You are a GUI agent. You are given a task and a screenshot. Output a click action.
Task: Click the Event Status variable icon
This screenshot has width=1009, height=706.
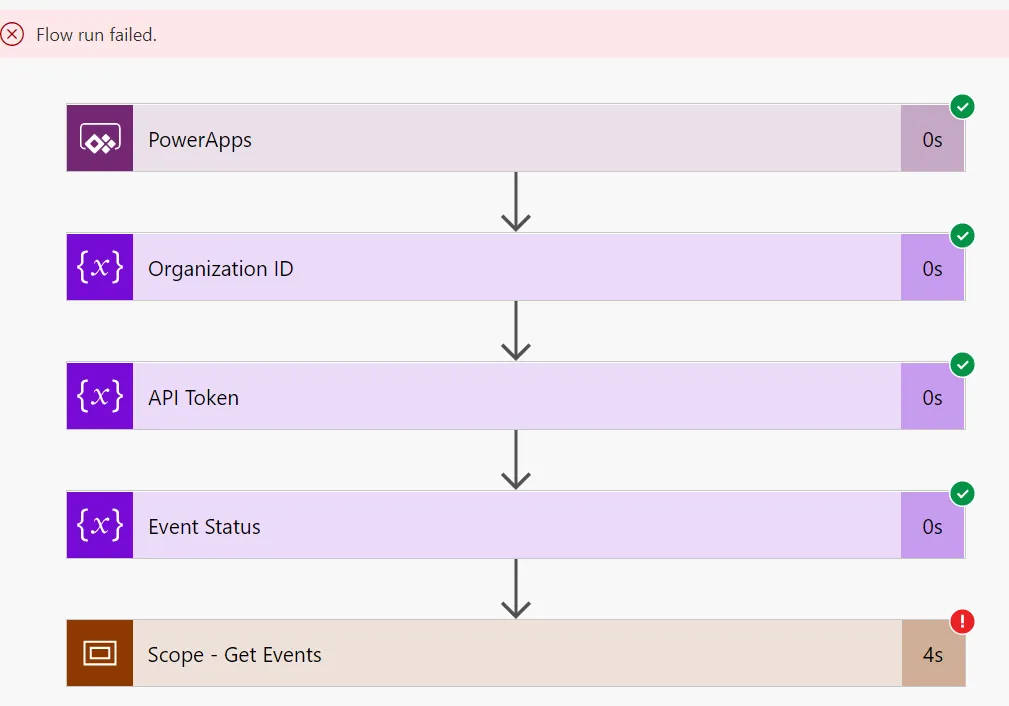[x=100, y=525]
